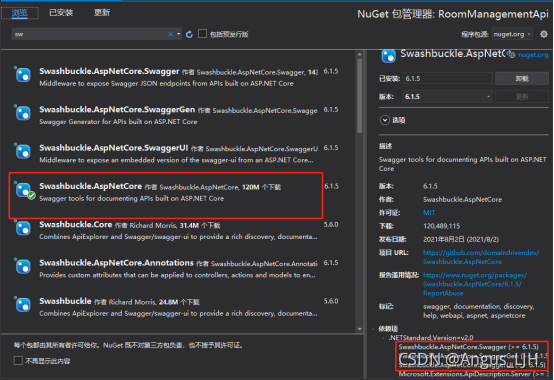554x380 pixels.
Task: Check the don't show this again (不再显示此内容) box
Action: (x=18, y=361)
